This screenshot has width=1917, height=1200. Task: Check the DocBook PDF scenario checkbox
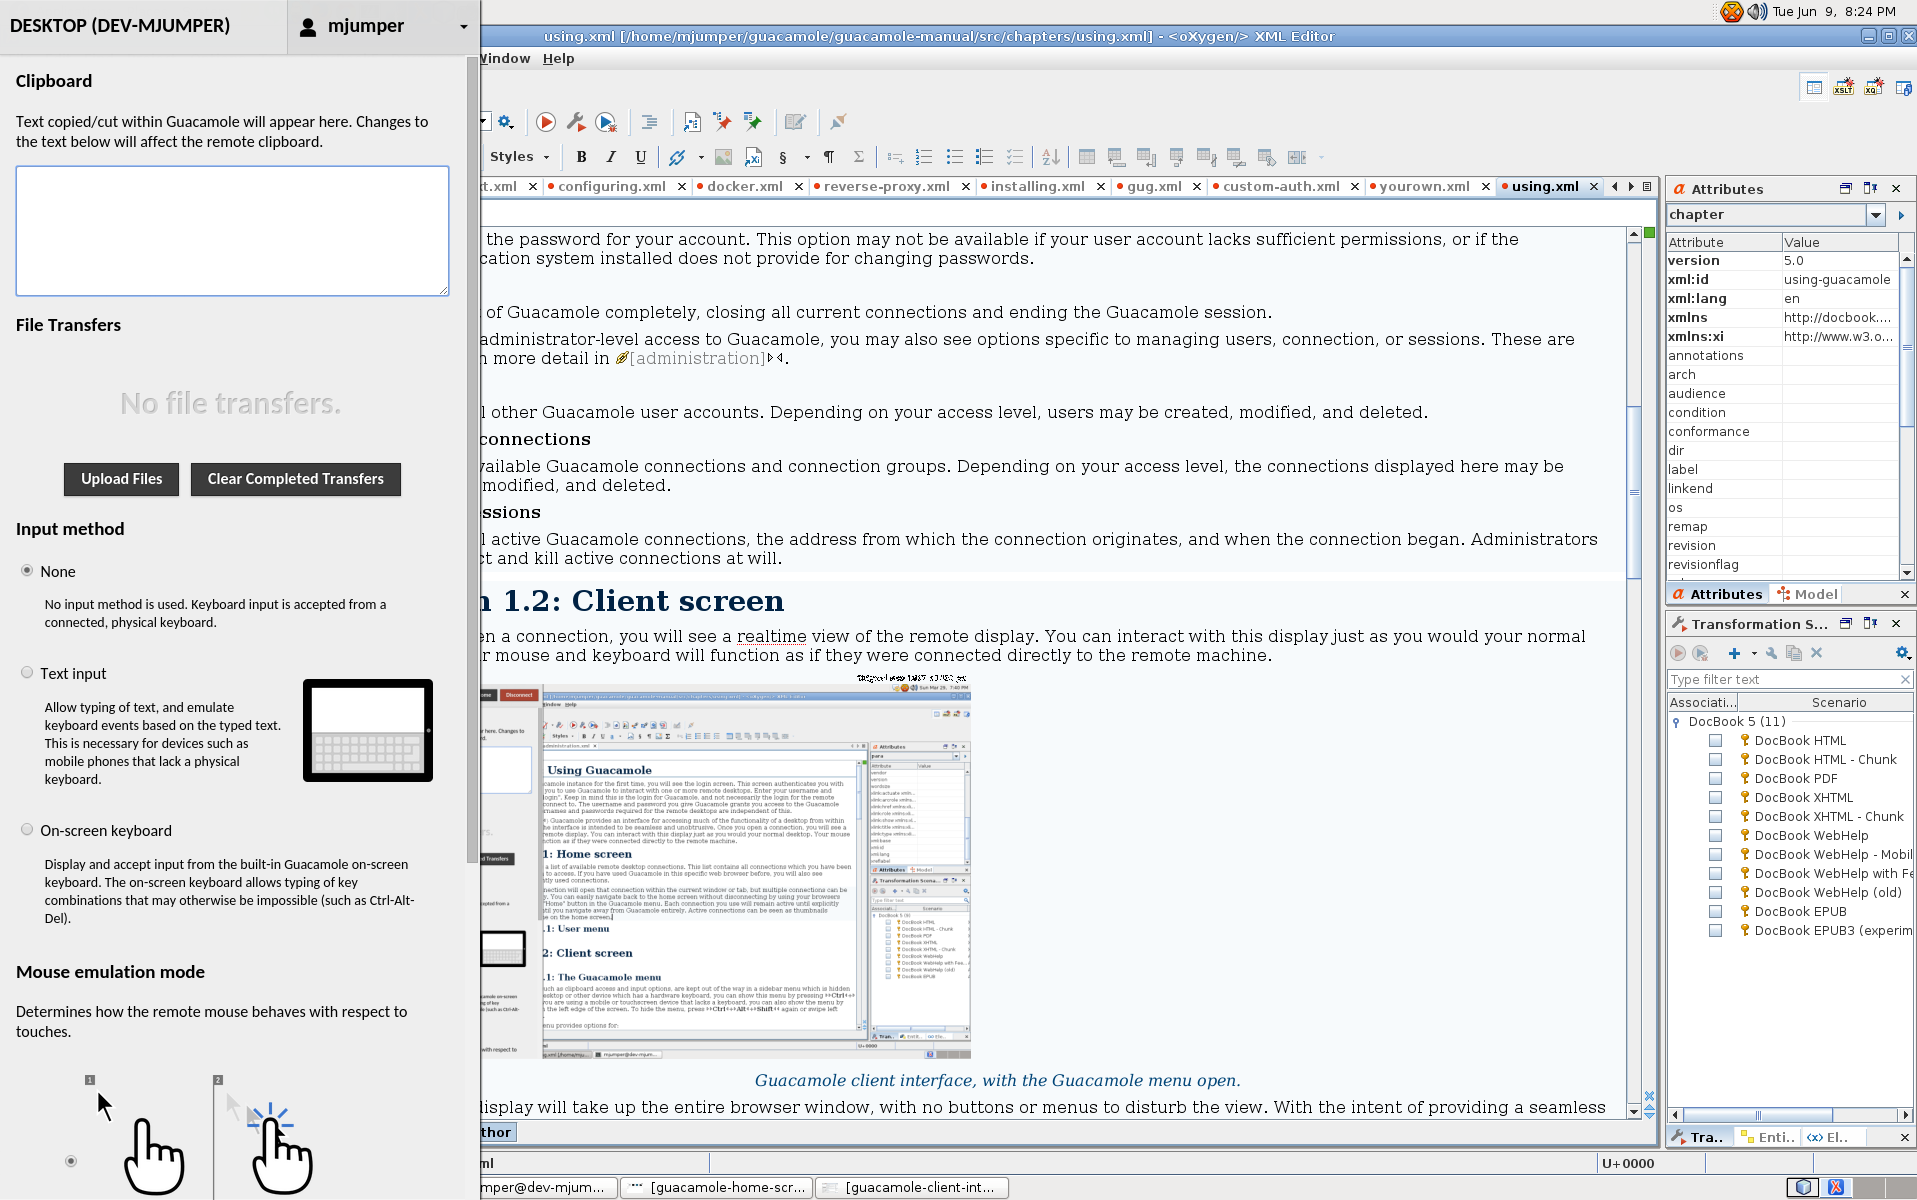[x=1715, y=778]
